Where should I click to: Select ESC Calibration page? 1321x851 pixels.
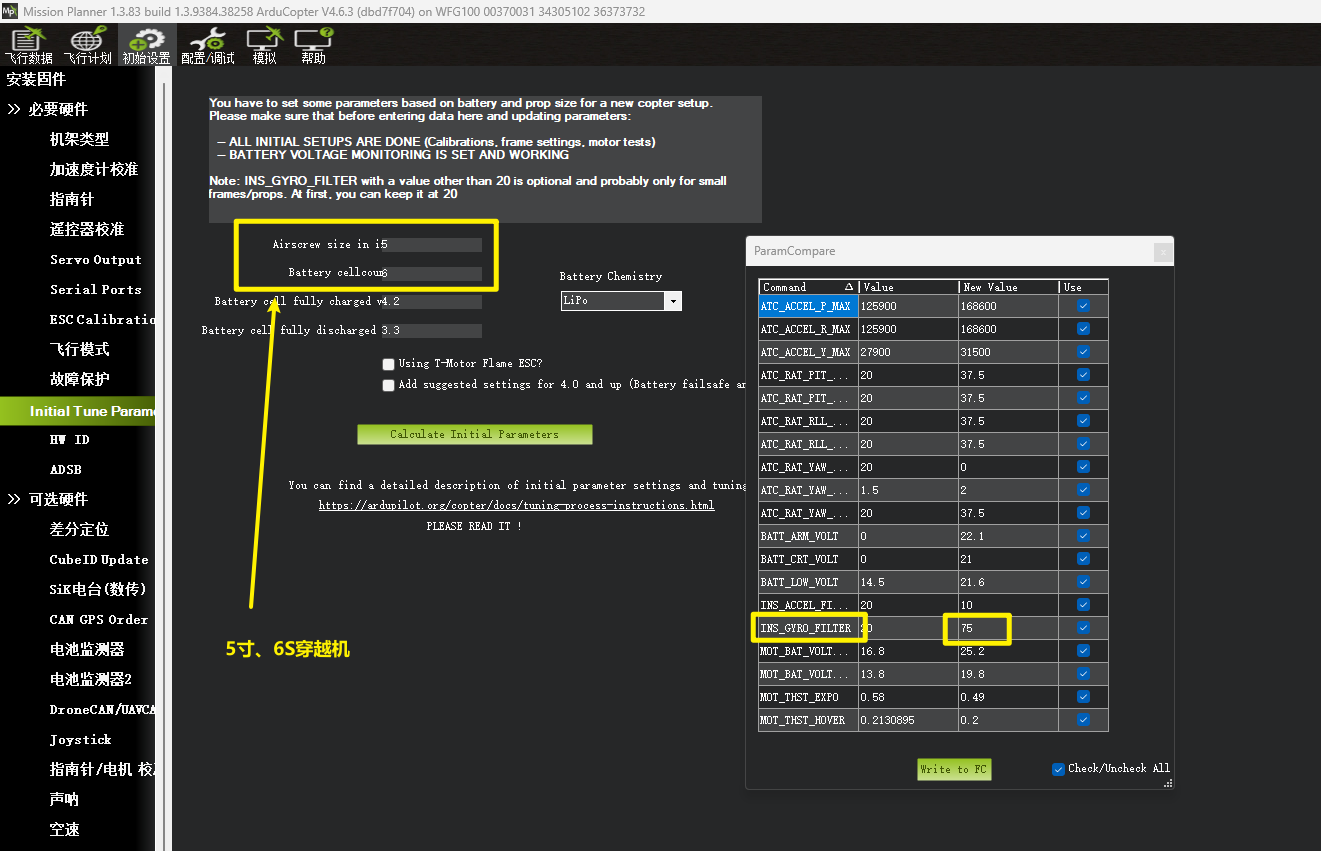pyautogui.click(x=102, y=319)
